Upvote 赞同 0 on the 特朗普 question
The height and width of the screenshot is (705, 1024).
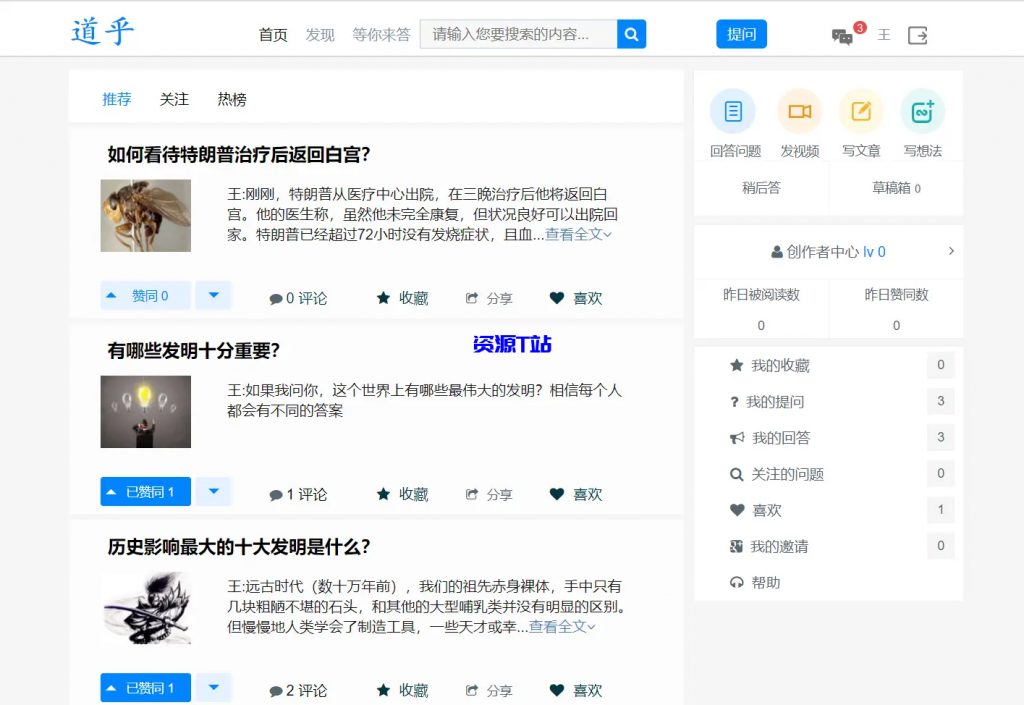coord(146,296)
